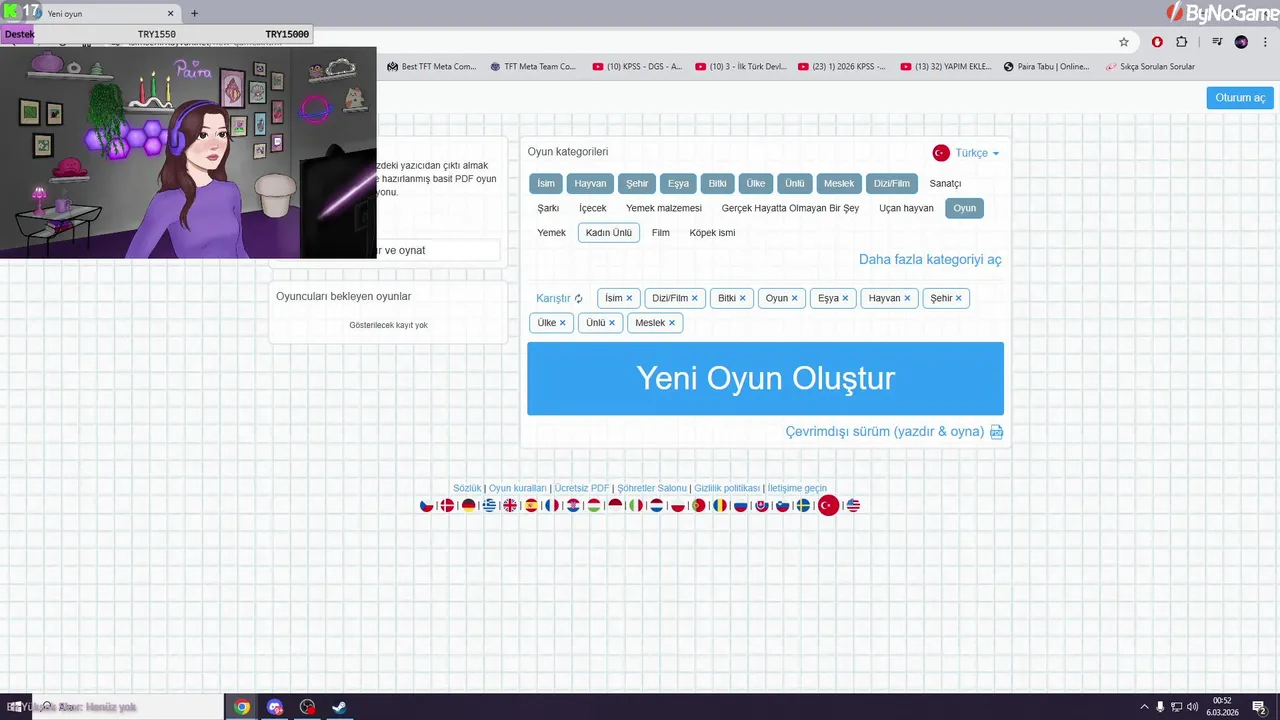Select the Italian flag language icon
The height and width of the screenshot is (720, 1280).
coord(636,506)
